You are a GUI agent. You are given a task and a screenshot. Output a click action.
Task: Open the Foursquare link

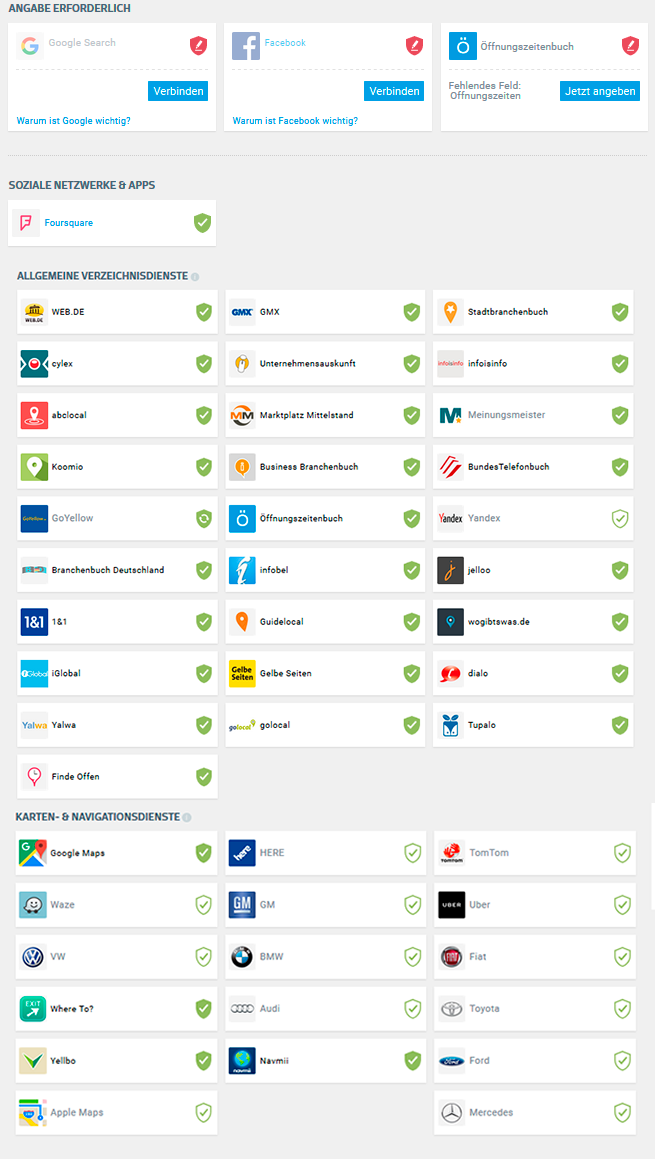pyautogui.click(x=68, y=223)
